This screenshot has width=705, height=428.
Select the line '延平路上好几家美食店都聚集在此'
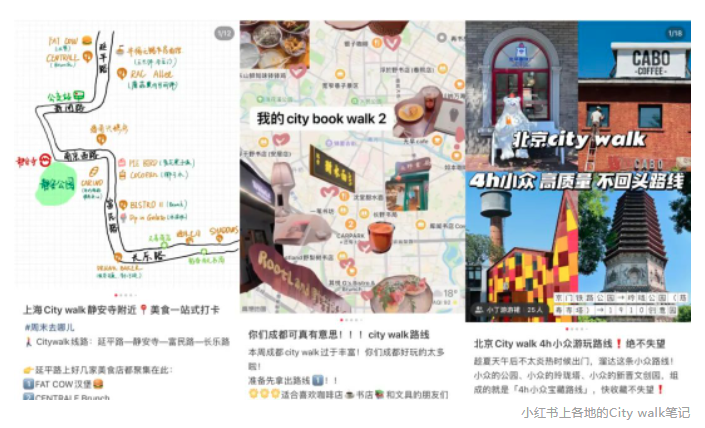pos(103,370)
